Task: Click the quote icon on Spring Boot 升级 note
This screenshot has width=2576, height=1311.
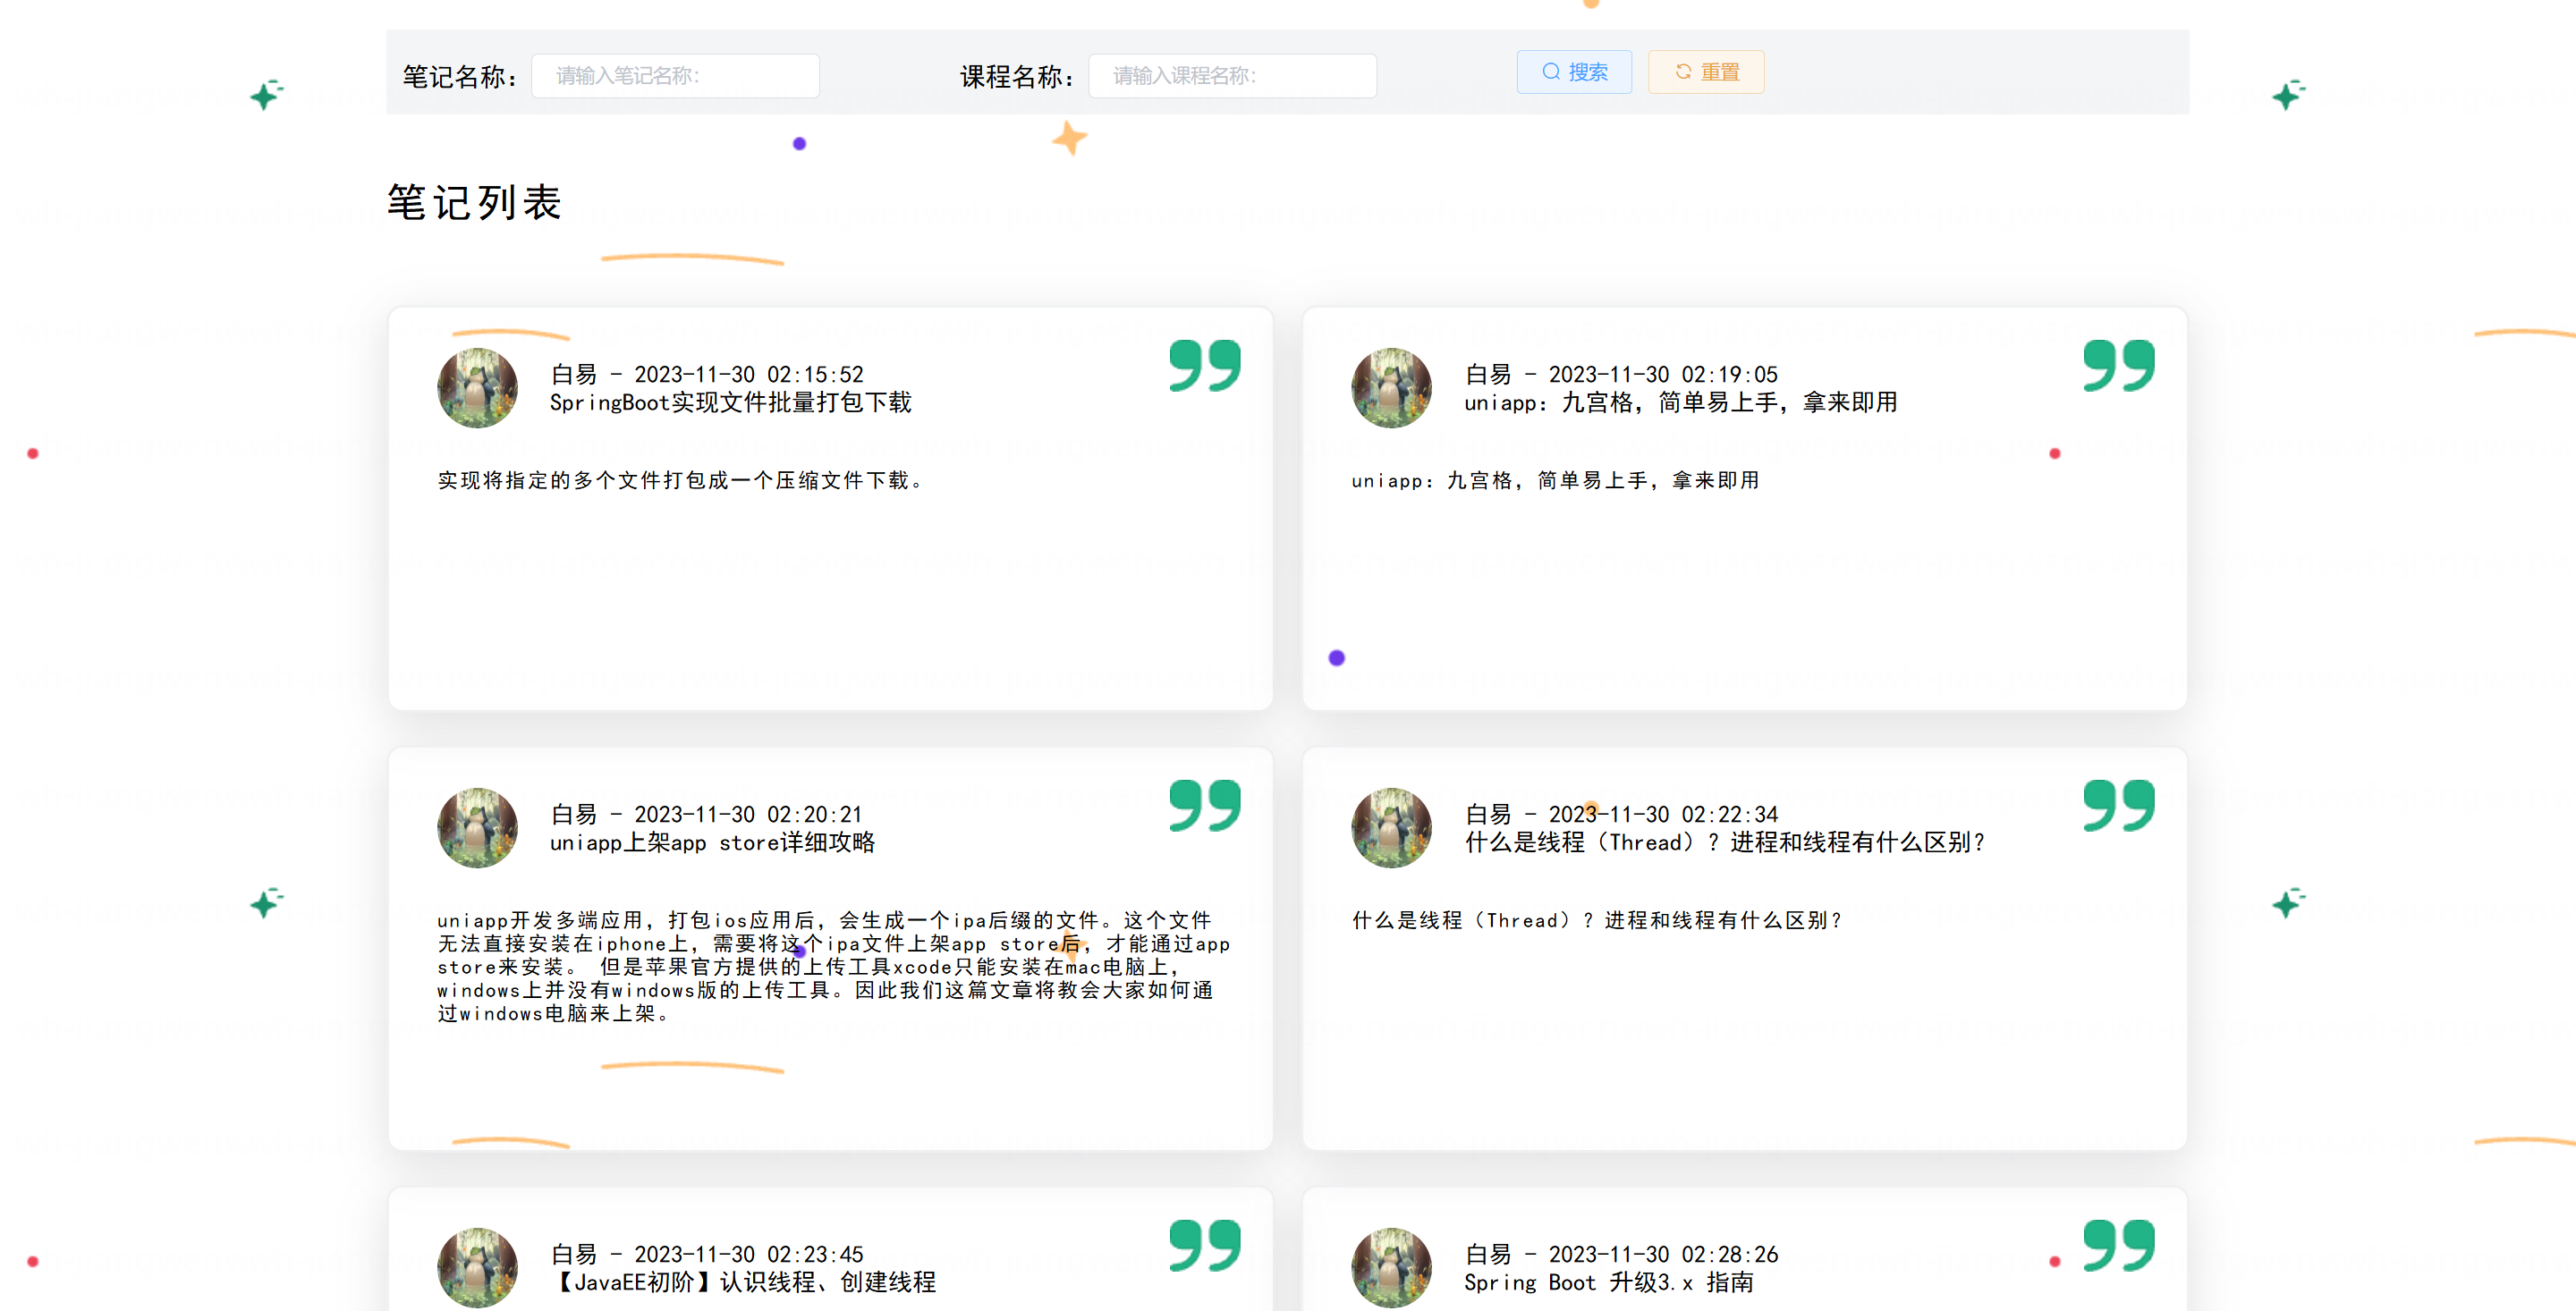Action: pyautogui.click(x=2118, y=1245)
